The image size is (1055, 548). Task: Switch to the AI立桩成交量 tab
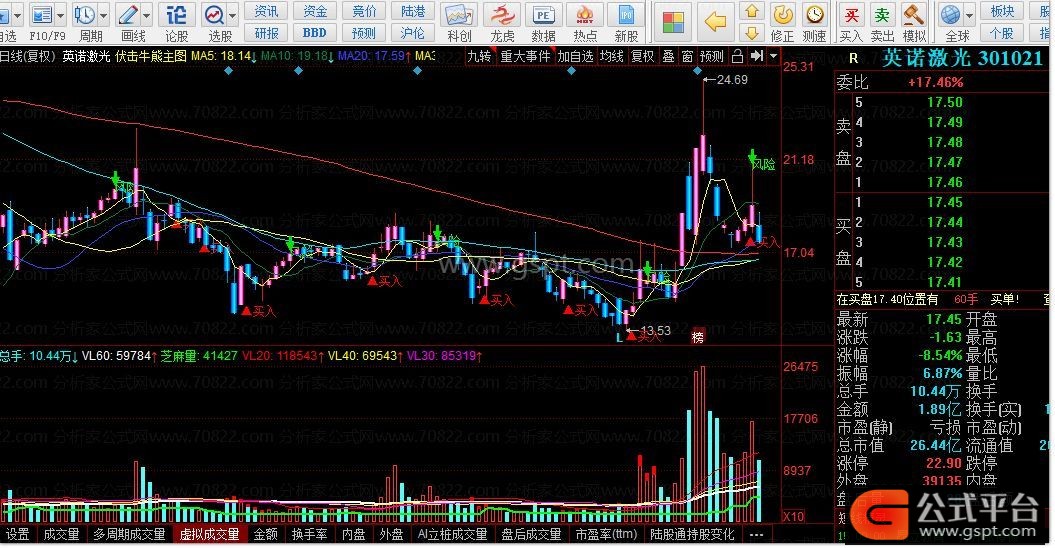coord(452,535)
